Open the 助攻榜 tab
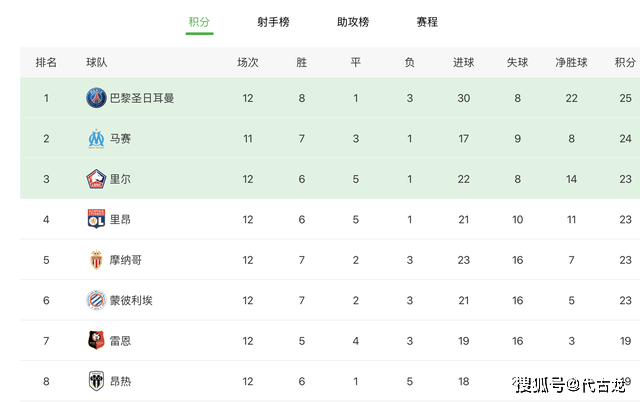The image size is (640, 402). tap(353, 22)
